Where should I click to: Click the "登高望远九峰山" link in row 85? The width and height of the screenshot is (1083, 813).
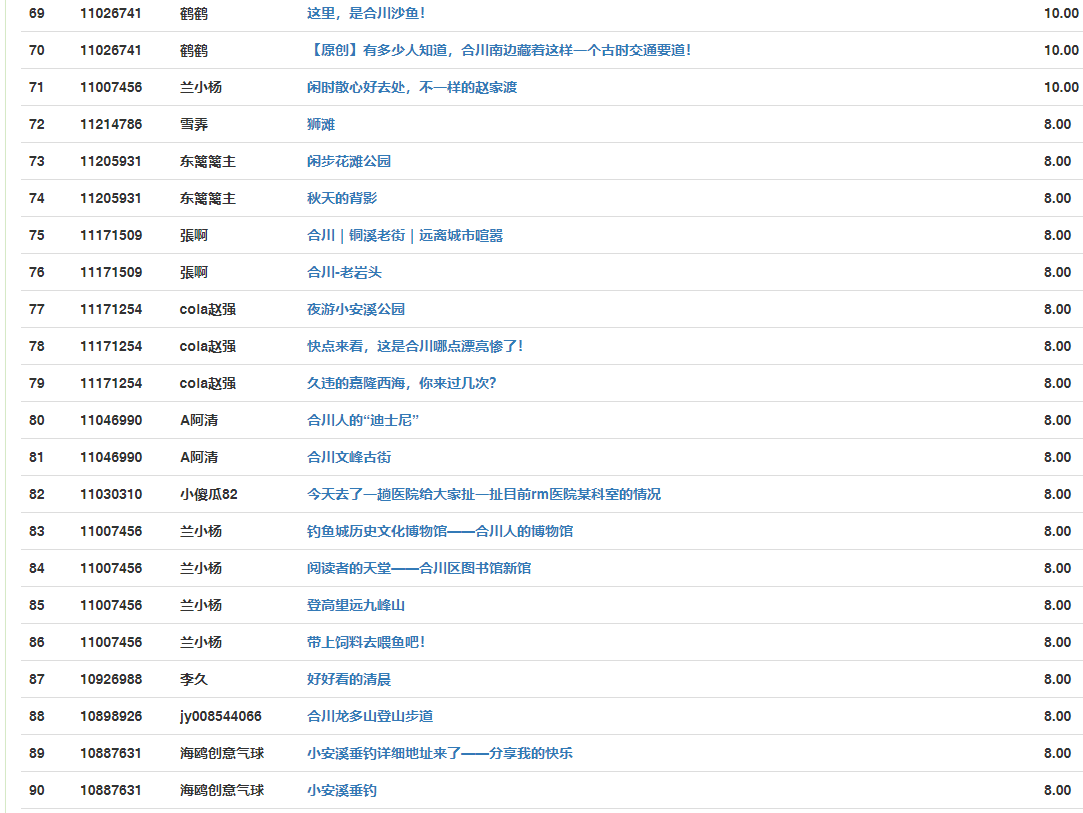pos(355,606)
